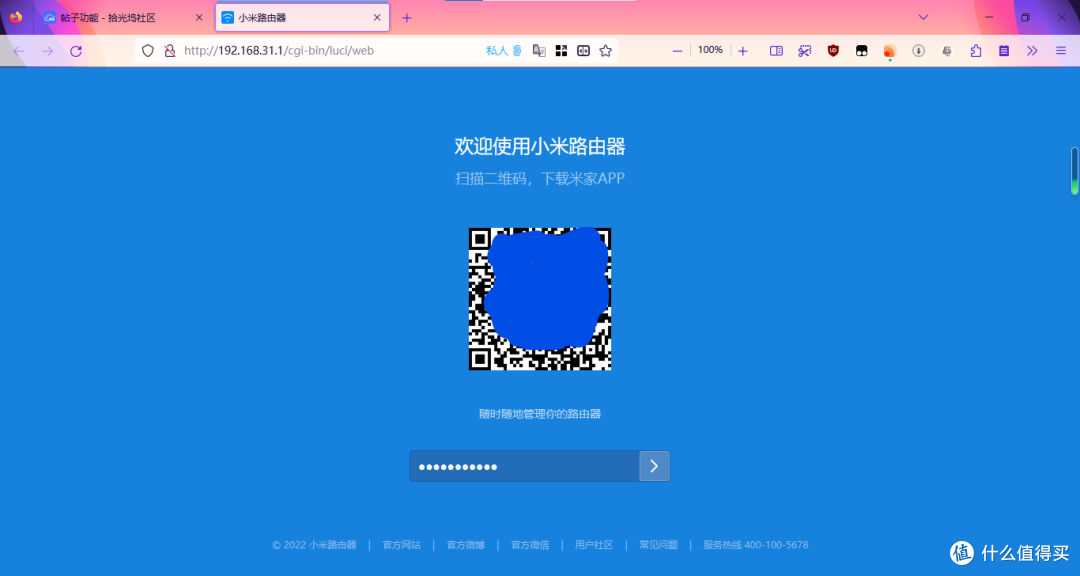
Task: Open the 官方微博 footer link
Action: [466, 545]
